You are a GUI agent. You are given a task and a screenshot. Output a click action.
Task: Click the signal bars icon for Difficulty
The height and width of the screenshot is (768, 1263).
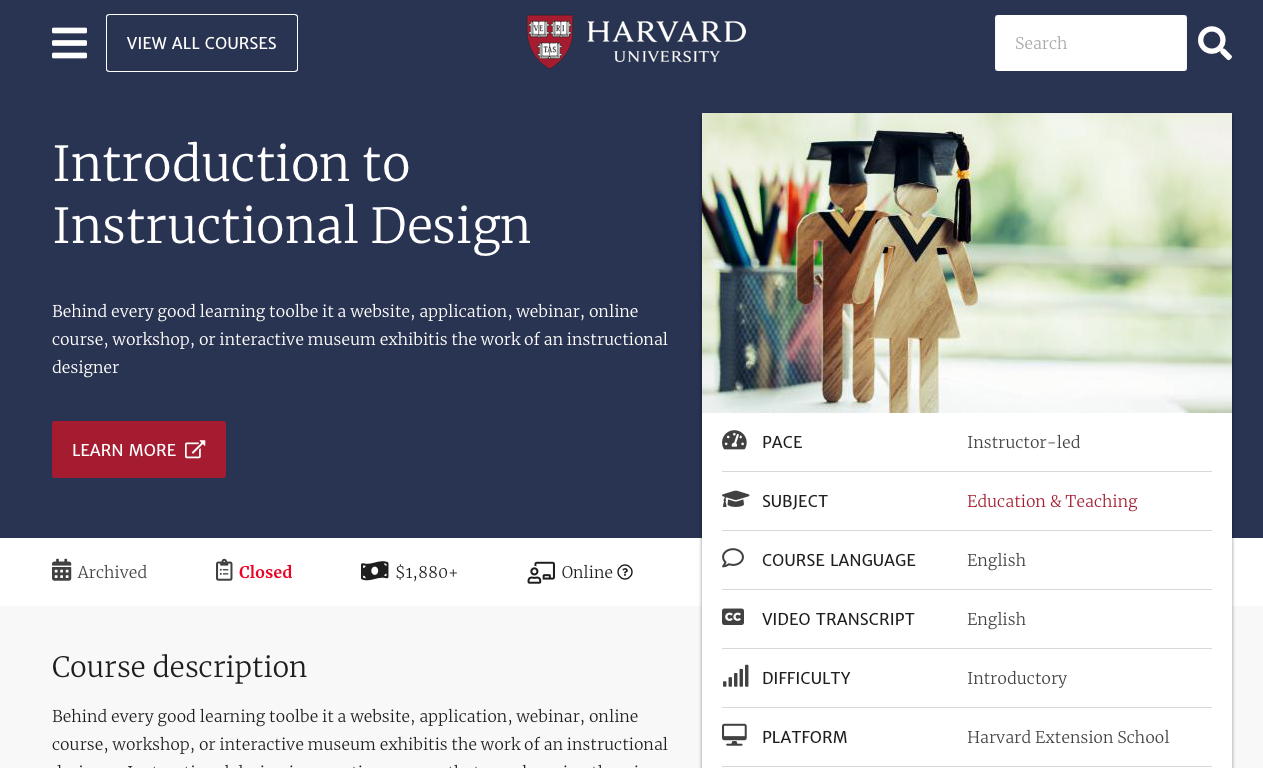coord(735,676)
